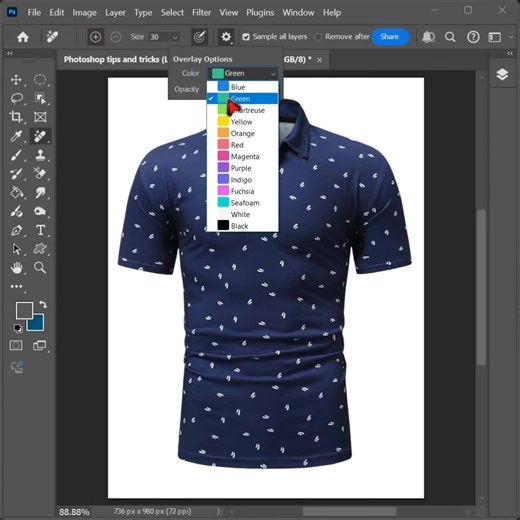
Task: Select the Brush tool
Action: (16, 155)
